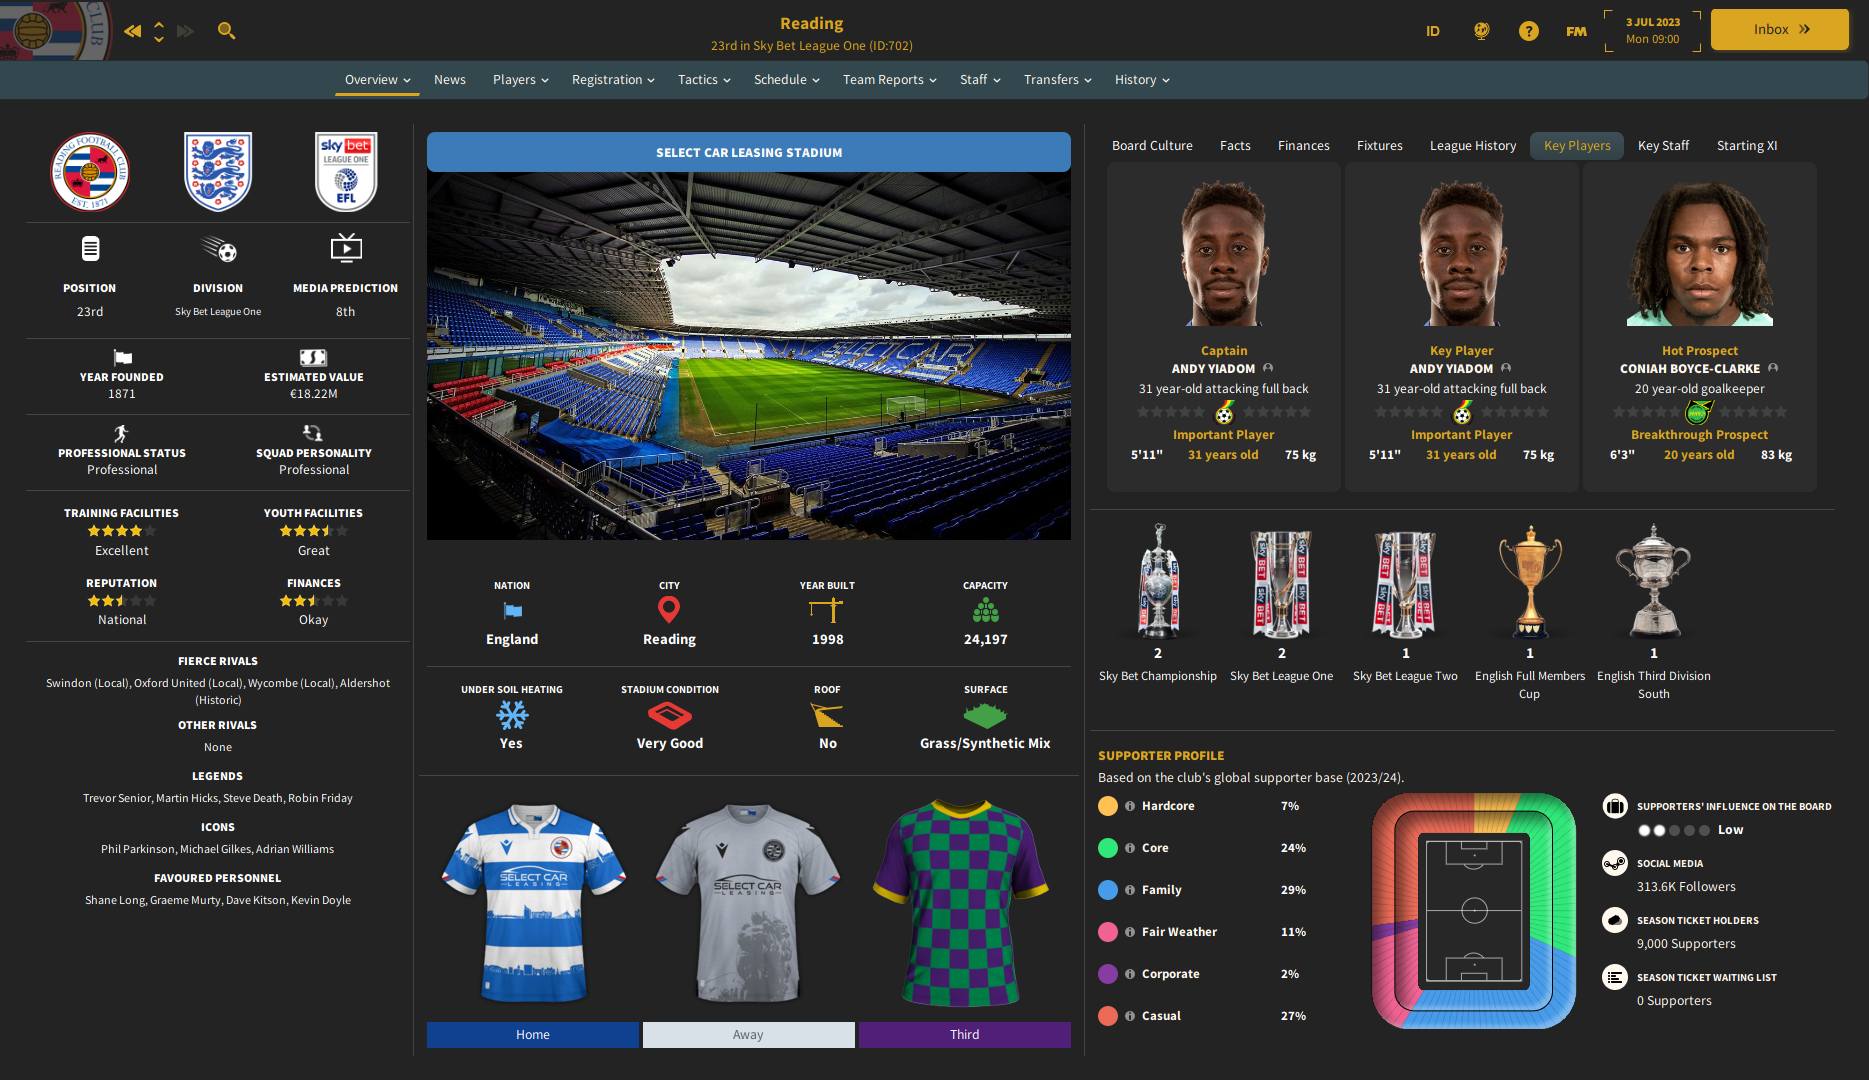Open the News menu item

click(450, 80)
